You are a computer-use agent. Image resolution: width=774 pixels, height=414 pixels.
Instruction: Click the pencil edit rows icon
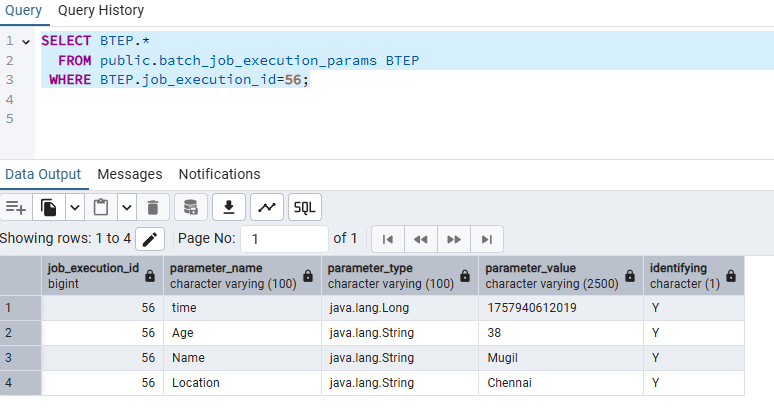[x=150, y=239]
